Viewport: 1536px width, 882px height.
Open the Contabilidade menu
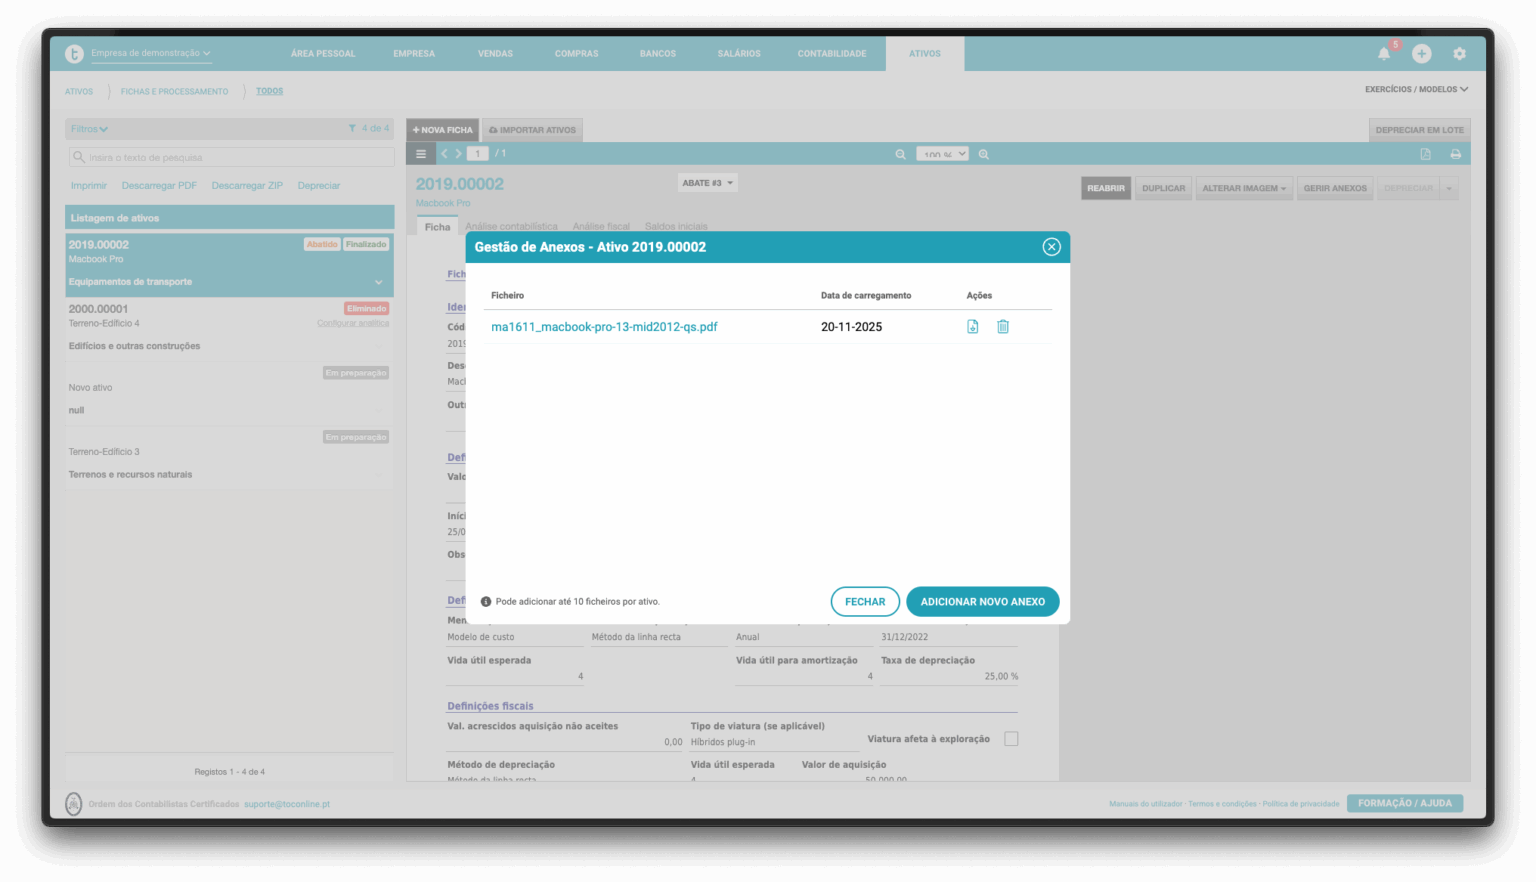tap(832, 54)
